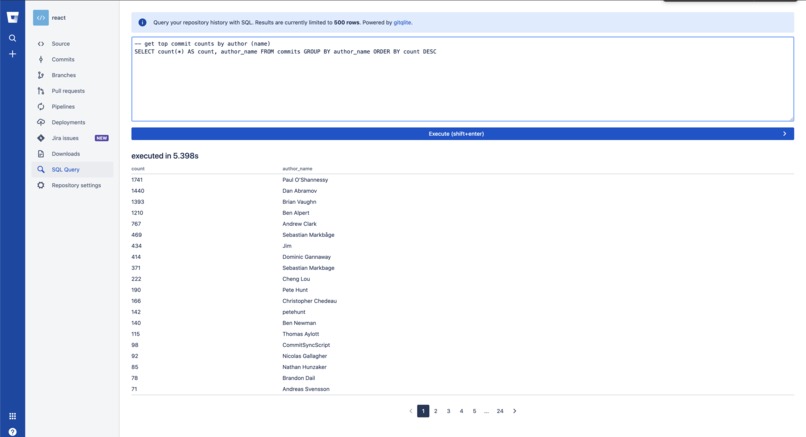The image size is (806, 437).
Task: Click the count value 1440
Action: (137, 191)
